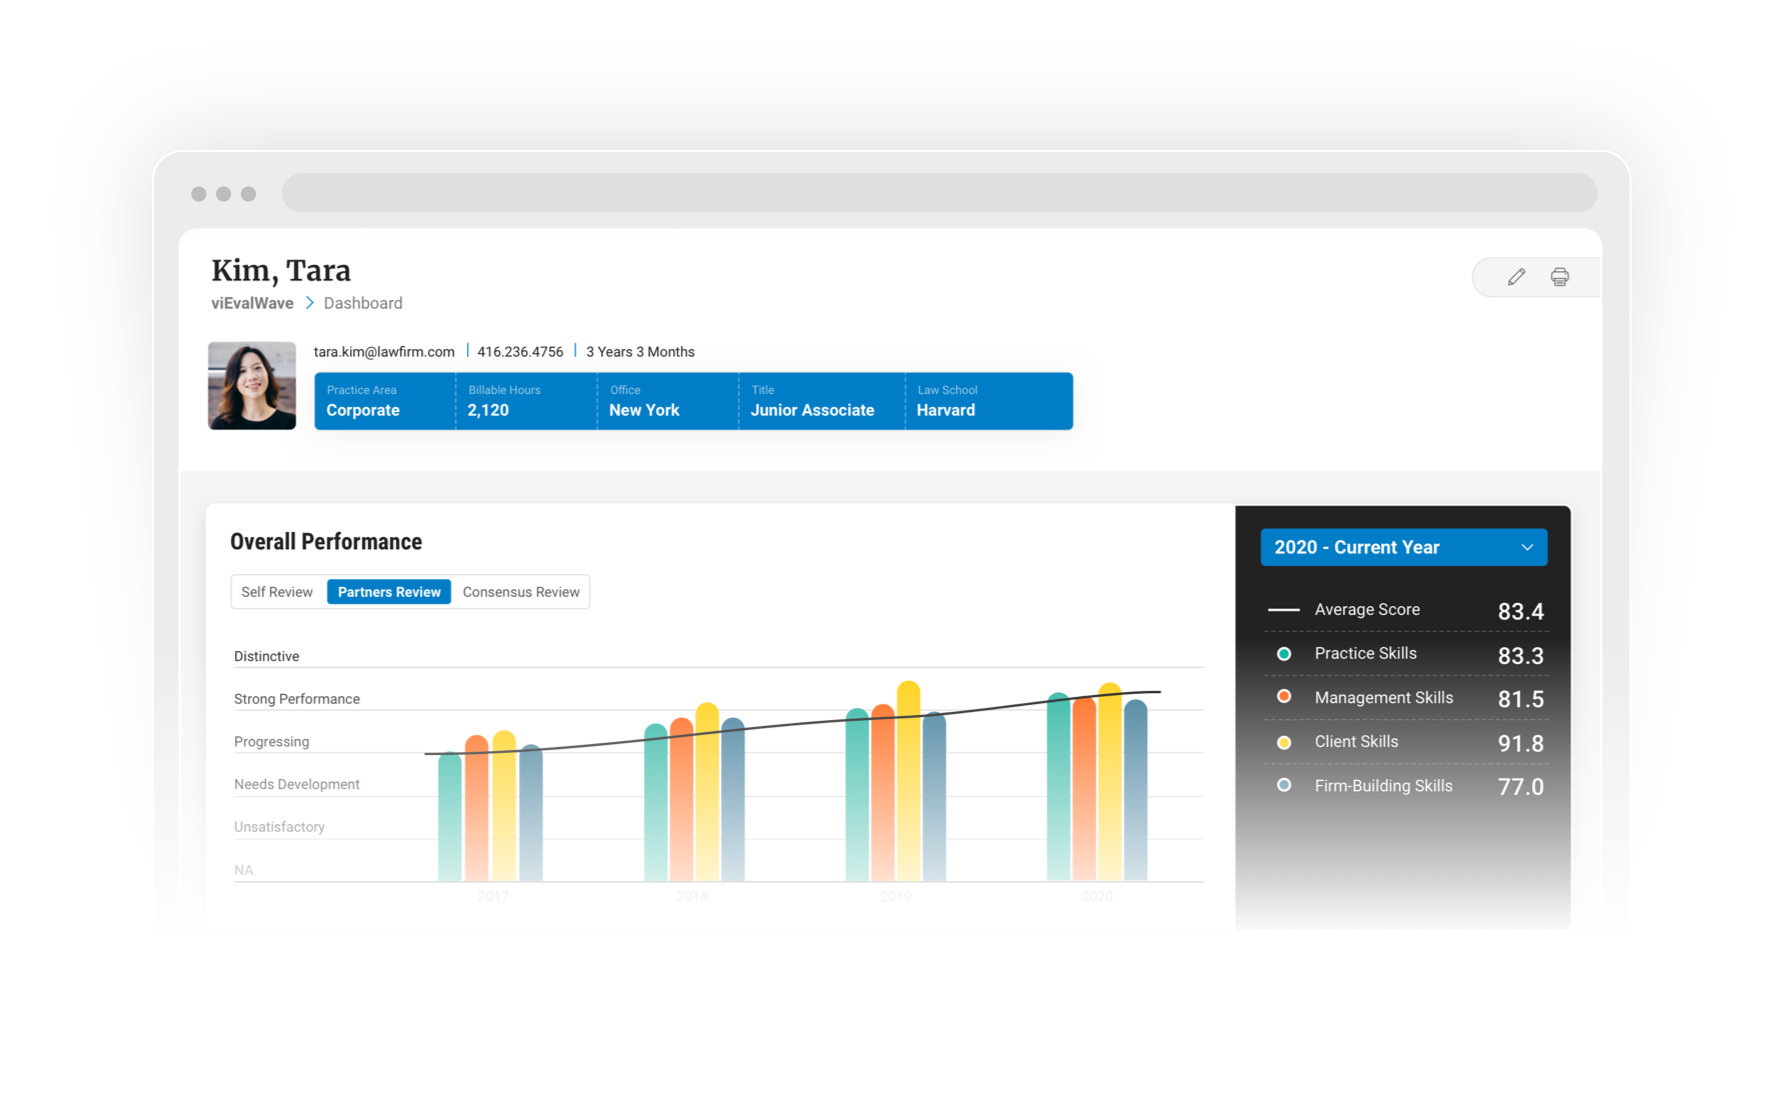Image resolution: width=1784 pixels, height=1100 pixels.
Task: Click the breadcrumb chevron after viEvalWave
Action: click(x=310, y=302)
